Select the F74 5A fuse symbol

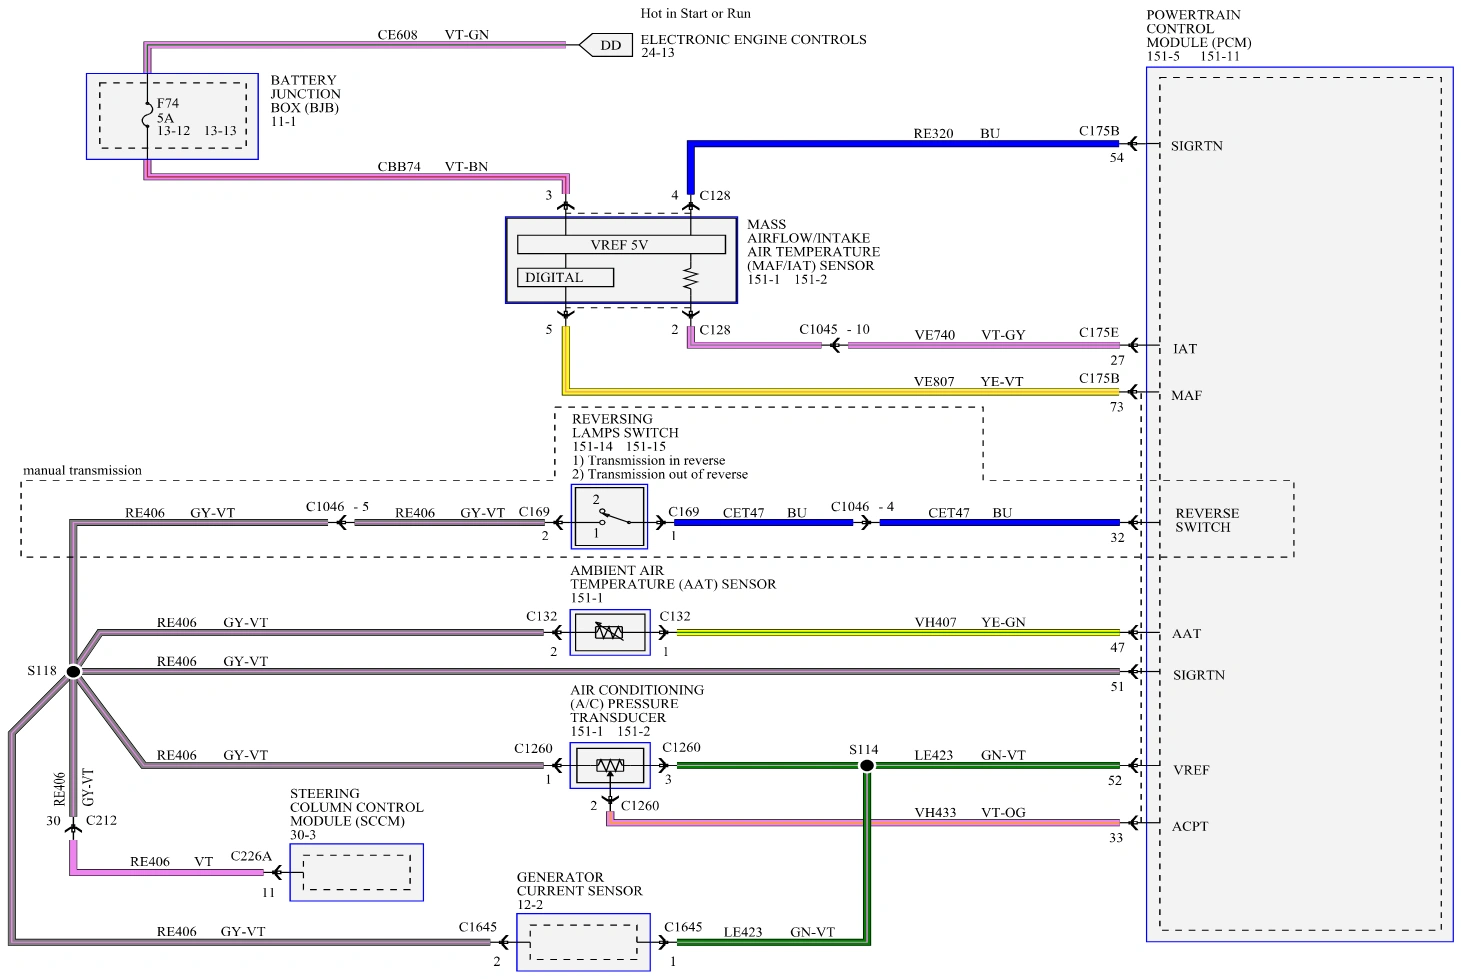[147, 116]
